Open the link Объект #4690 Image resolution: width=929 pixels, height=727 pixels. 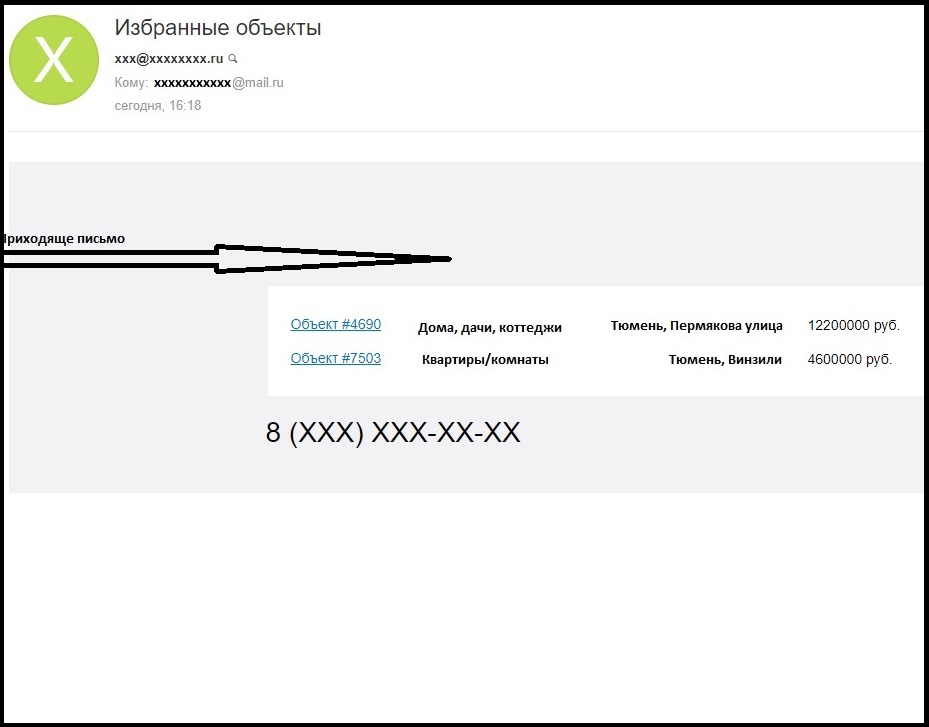coord(335,324)
